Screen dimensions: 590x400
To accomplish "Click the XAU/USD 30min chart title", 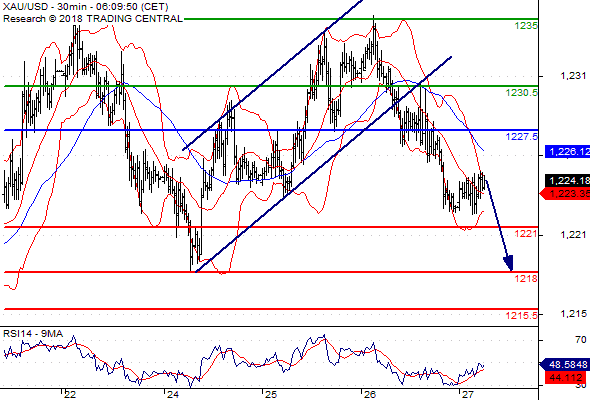I will click(x=86, y=7).
